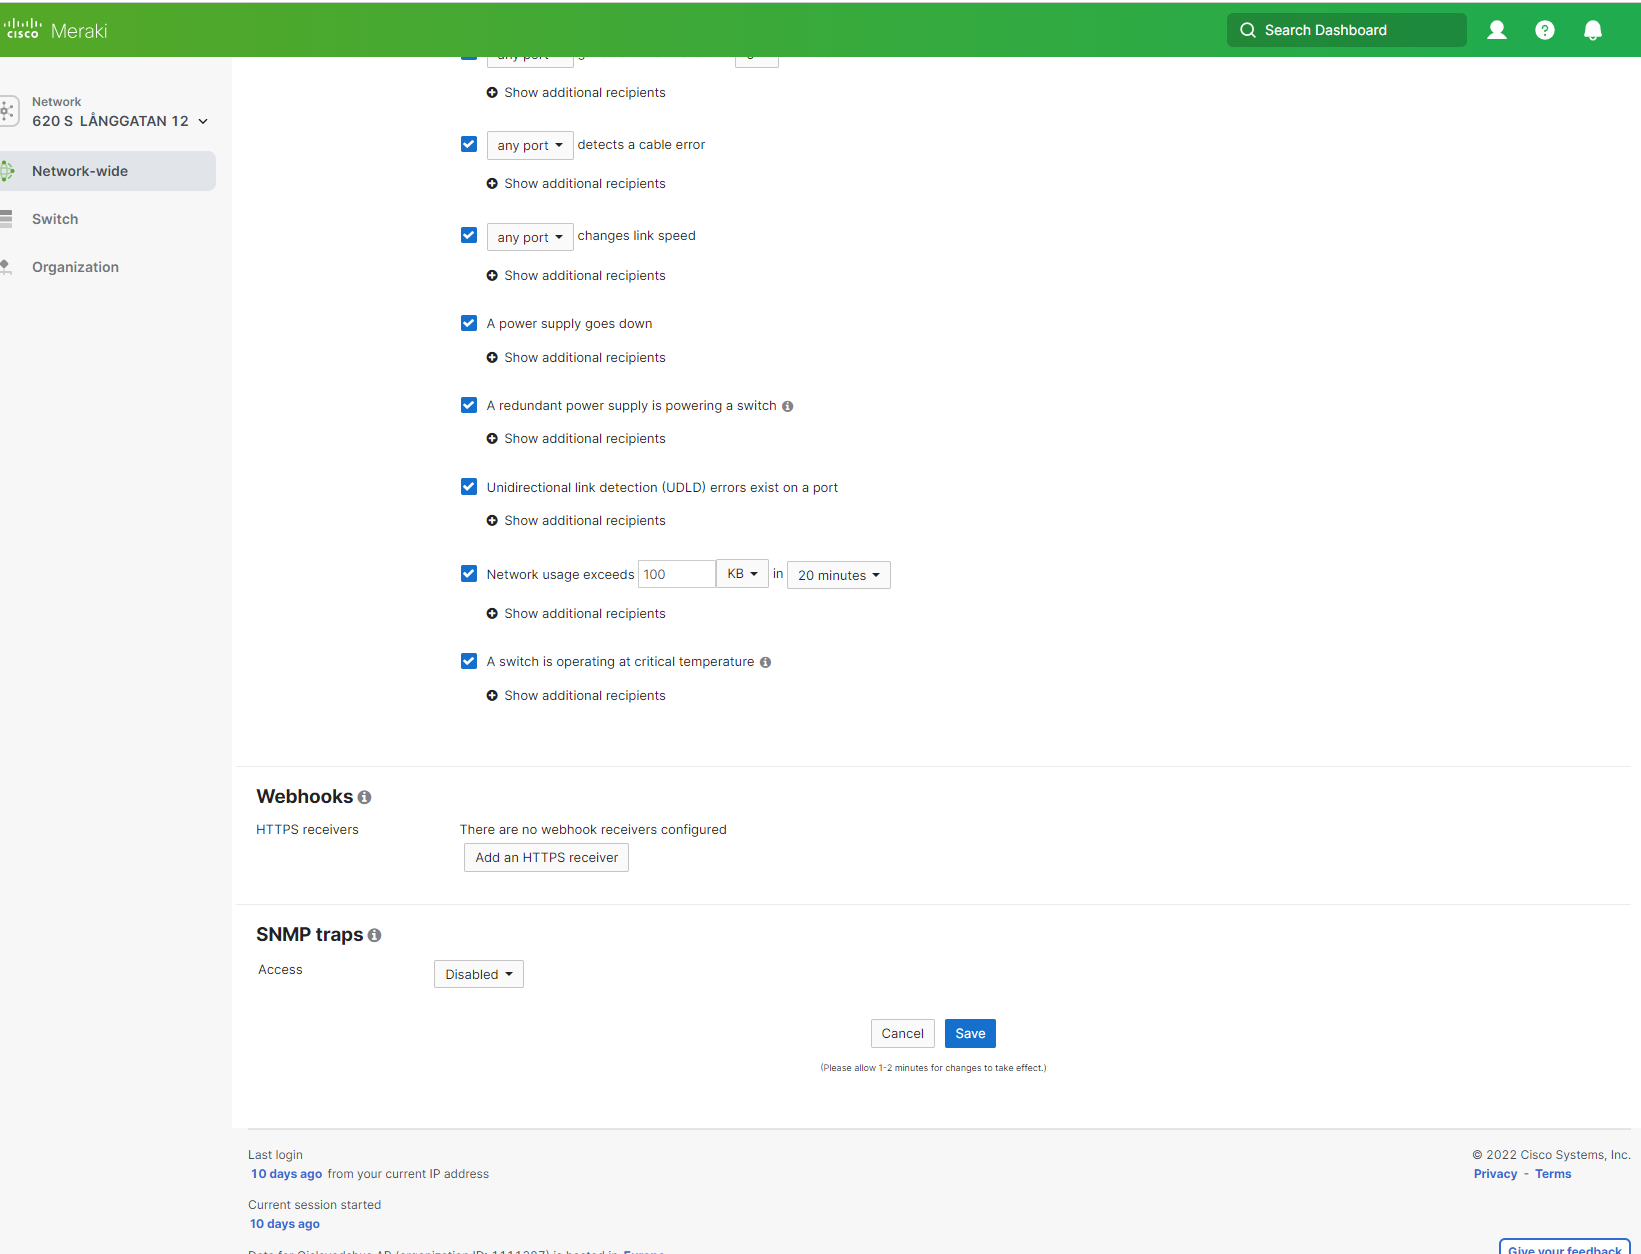Expand the 20 minutes duration dropdown
Screen dimensions: 1641x1254
click(838, 575)
